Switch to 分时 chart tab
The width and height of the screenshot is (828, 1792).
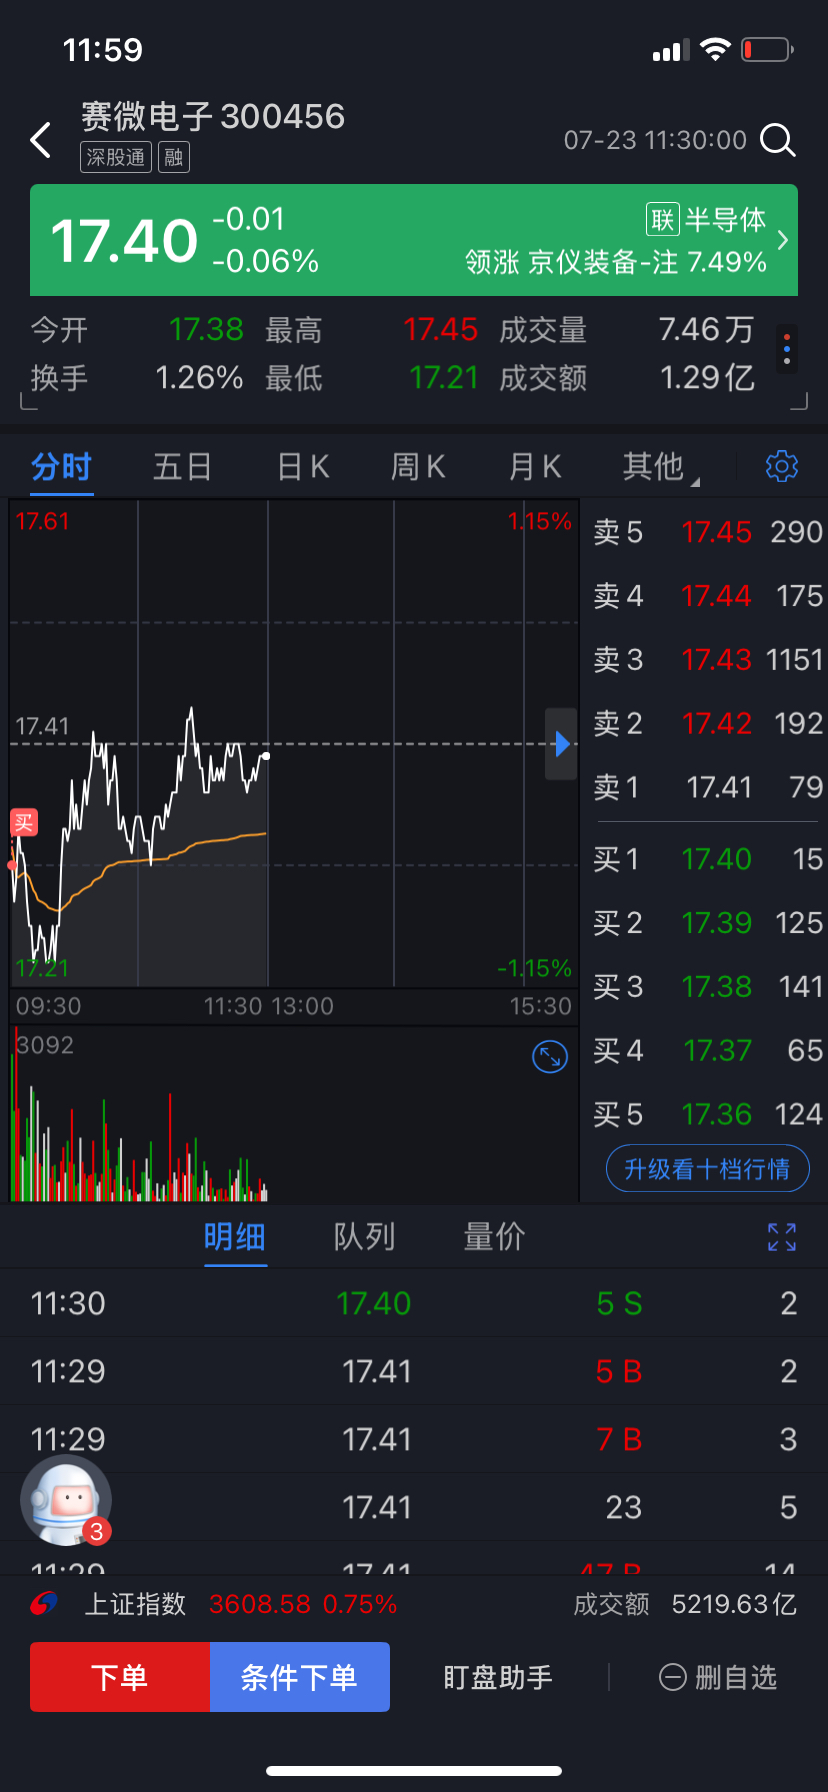point(62,466)
